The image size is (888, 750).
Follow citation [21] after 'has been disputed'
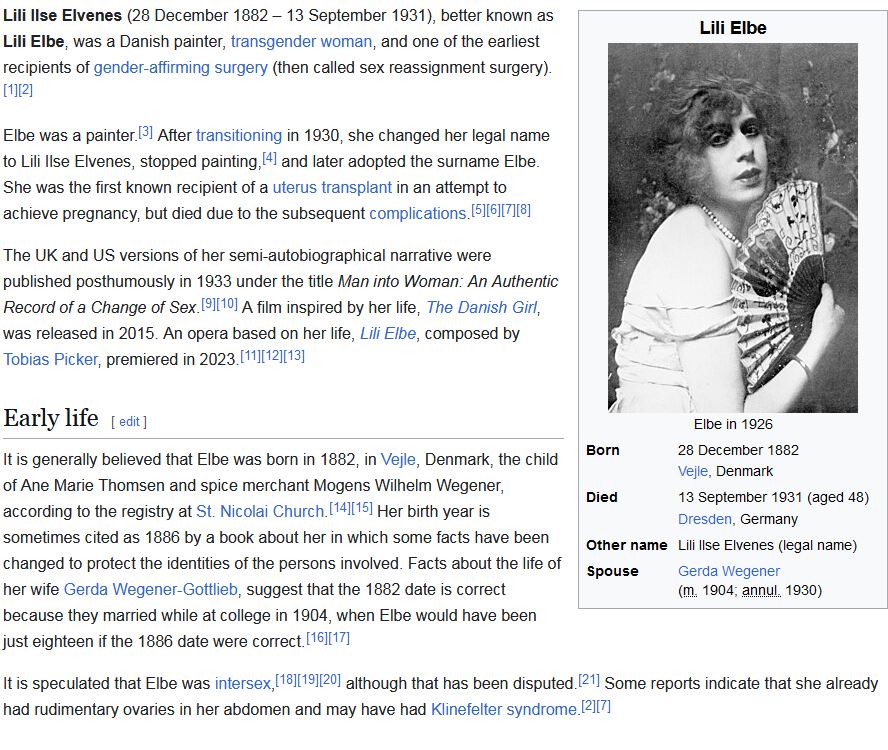589,680
